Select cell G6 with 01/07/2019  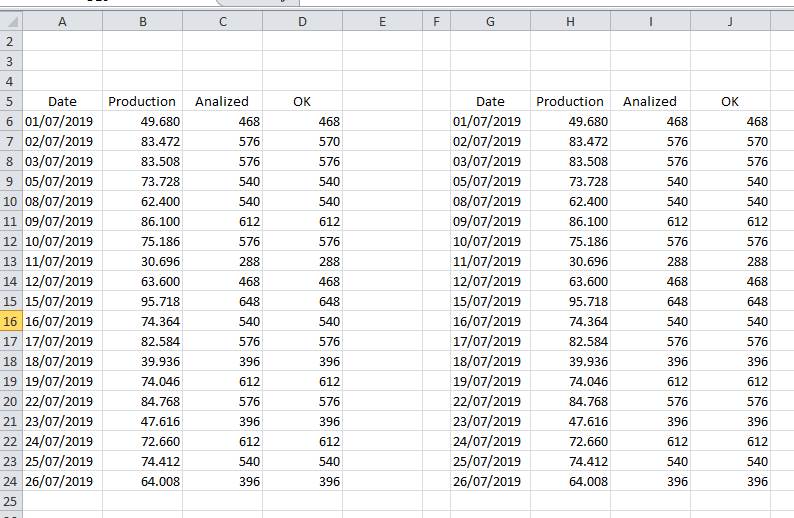point(490,121)
